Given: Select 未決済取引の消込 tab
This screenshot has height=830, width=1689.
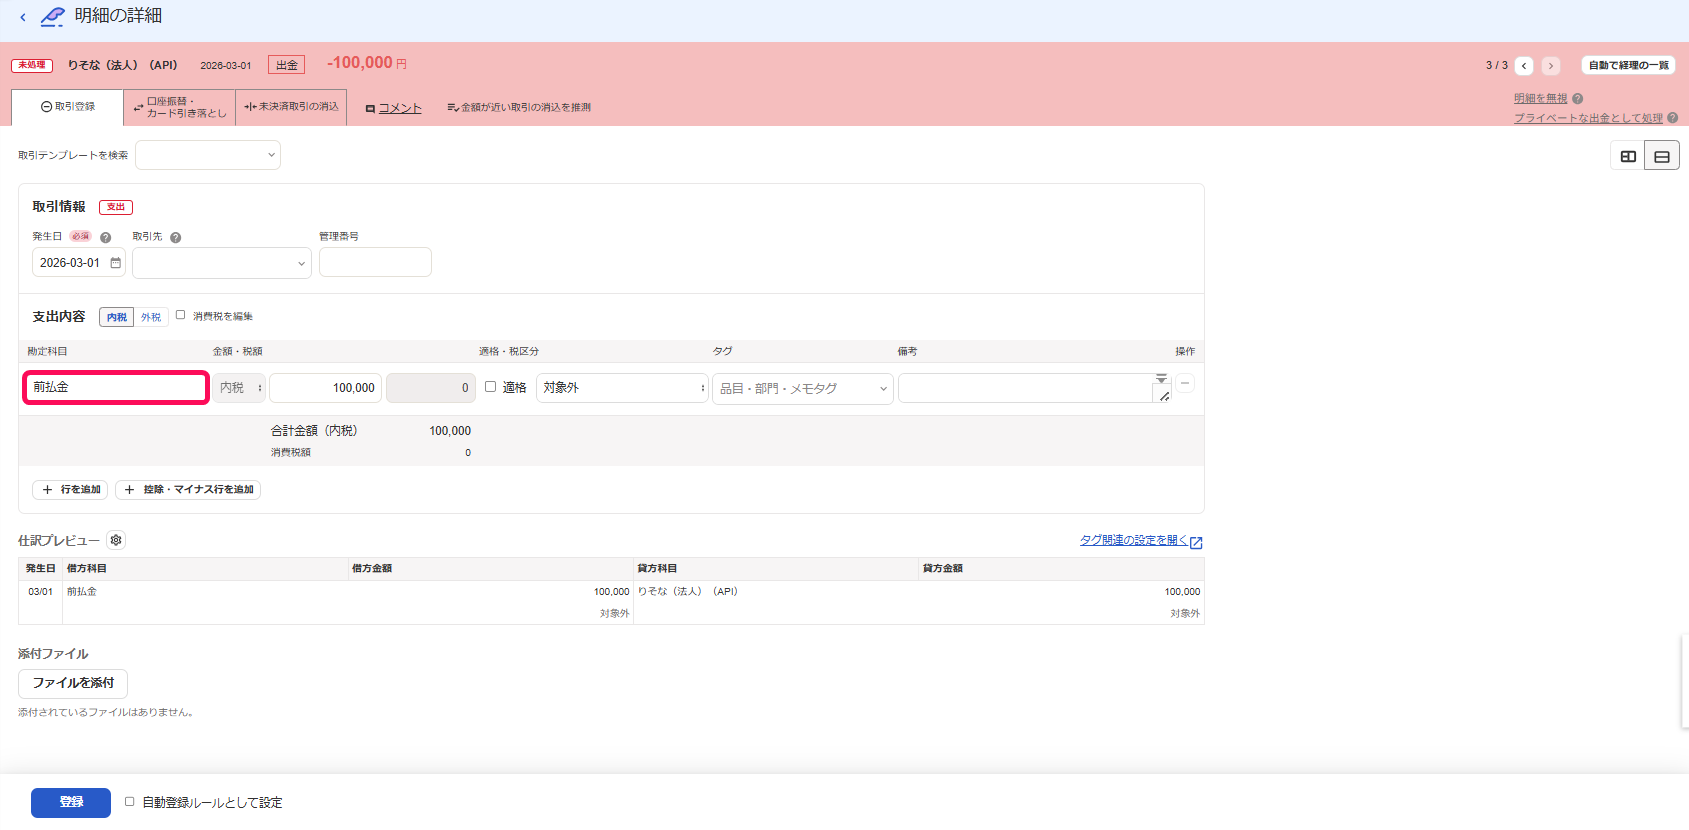Looking at the screenshot, I should [291, 107].
